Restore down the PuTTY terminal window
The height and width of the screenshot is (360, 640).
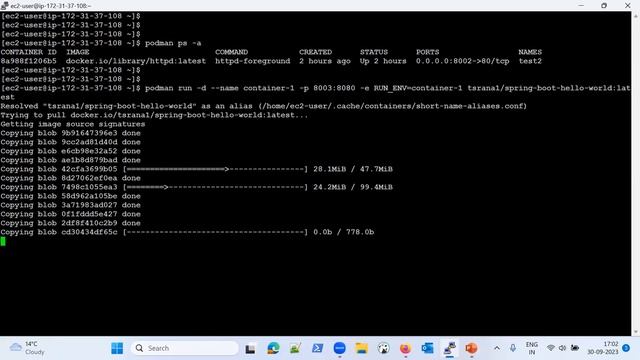coord(604,5)
